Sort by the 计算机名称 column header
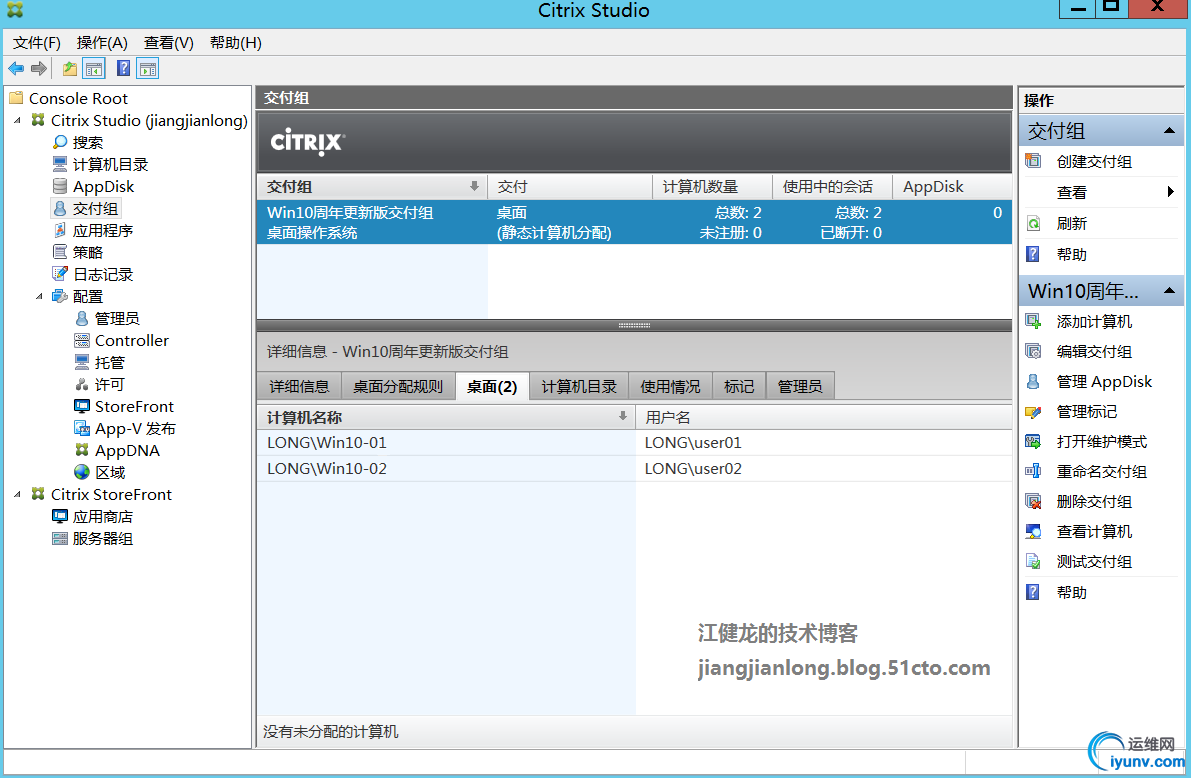Viewport: 1191px width, 778px height. click(446, 417)
